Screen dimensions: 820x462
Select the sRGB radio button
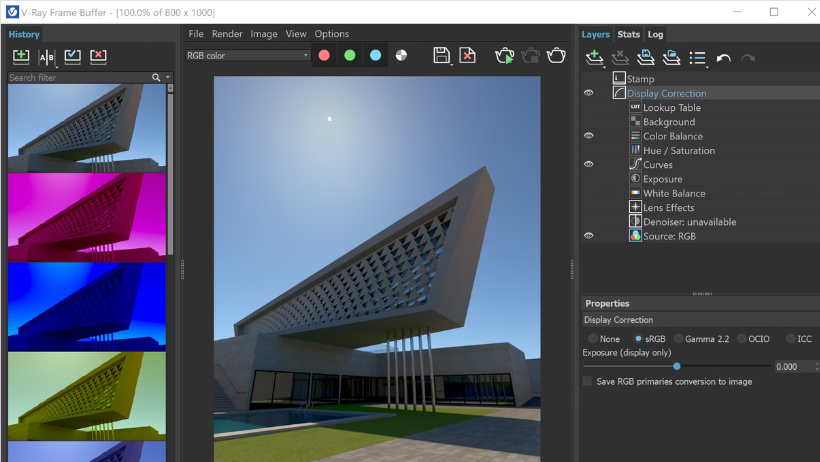(x=638, y=339)
